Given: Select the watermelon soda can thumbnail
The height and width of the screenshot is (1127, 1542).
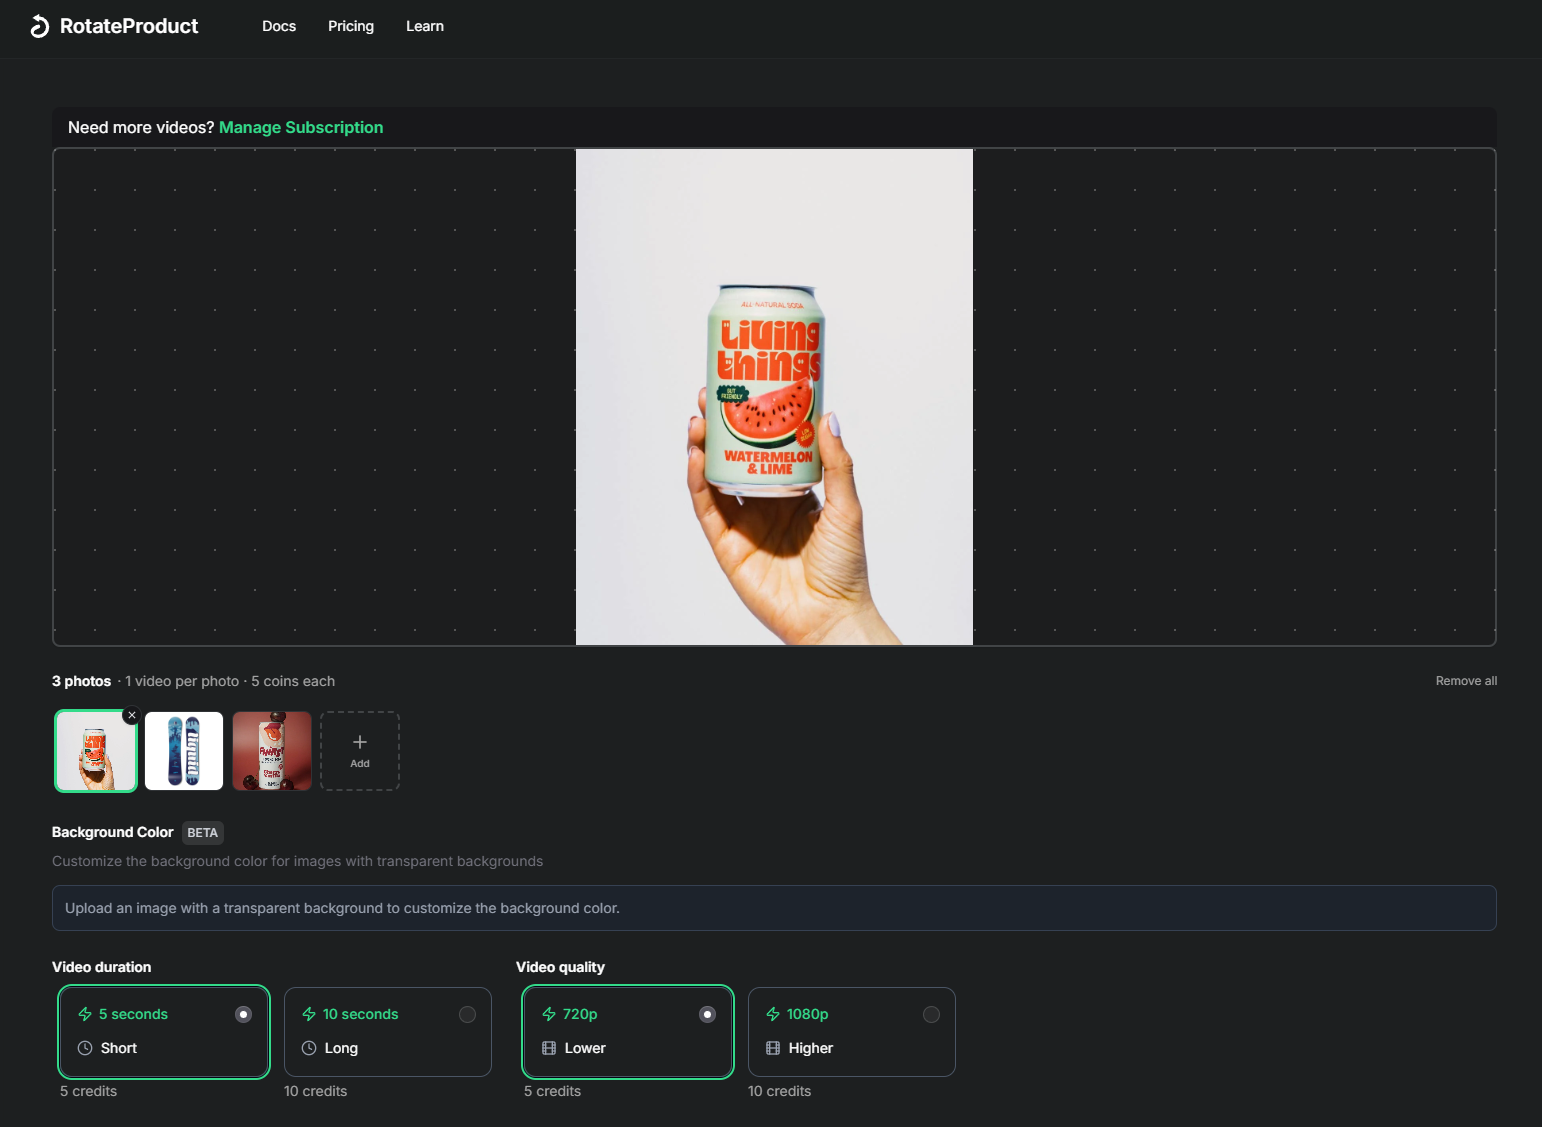Looking at the screenshot, I should pyautogui.click(x=96, y=751).
